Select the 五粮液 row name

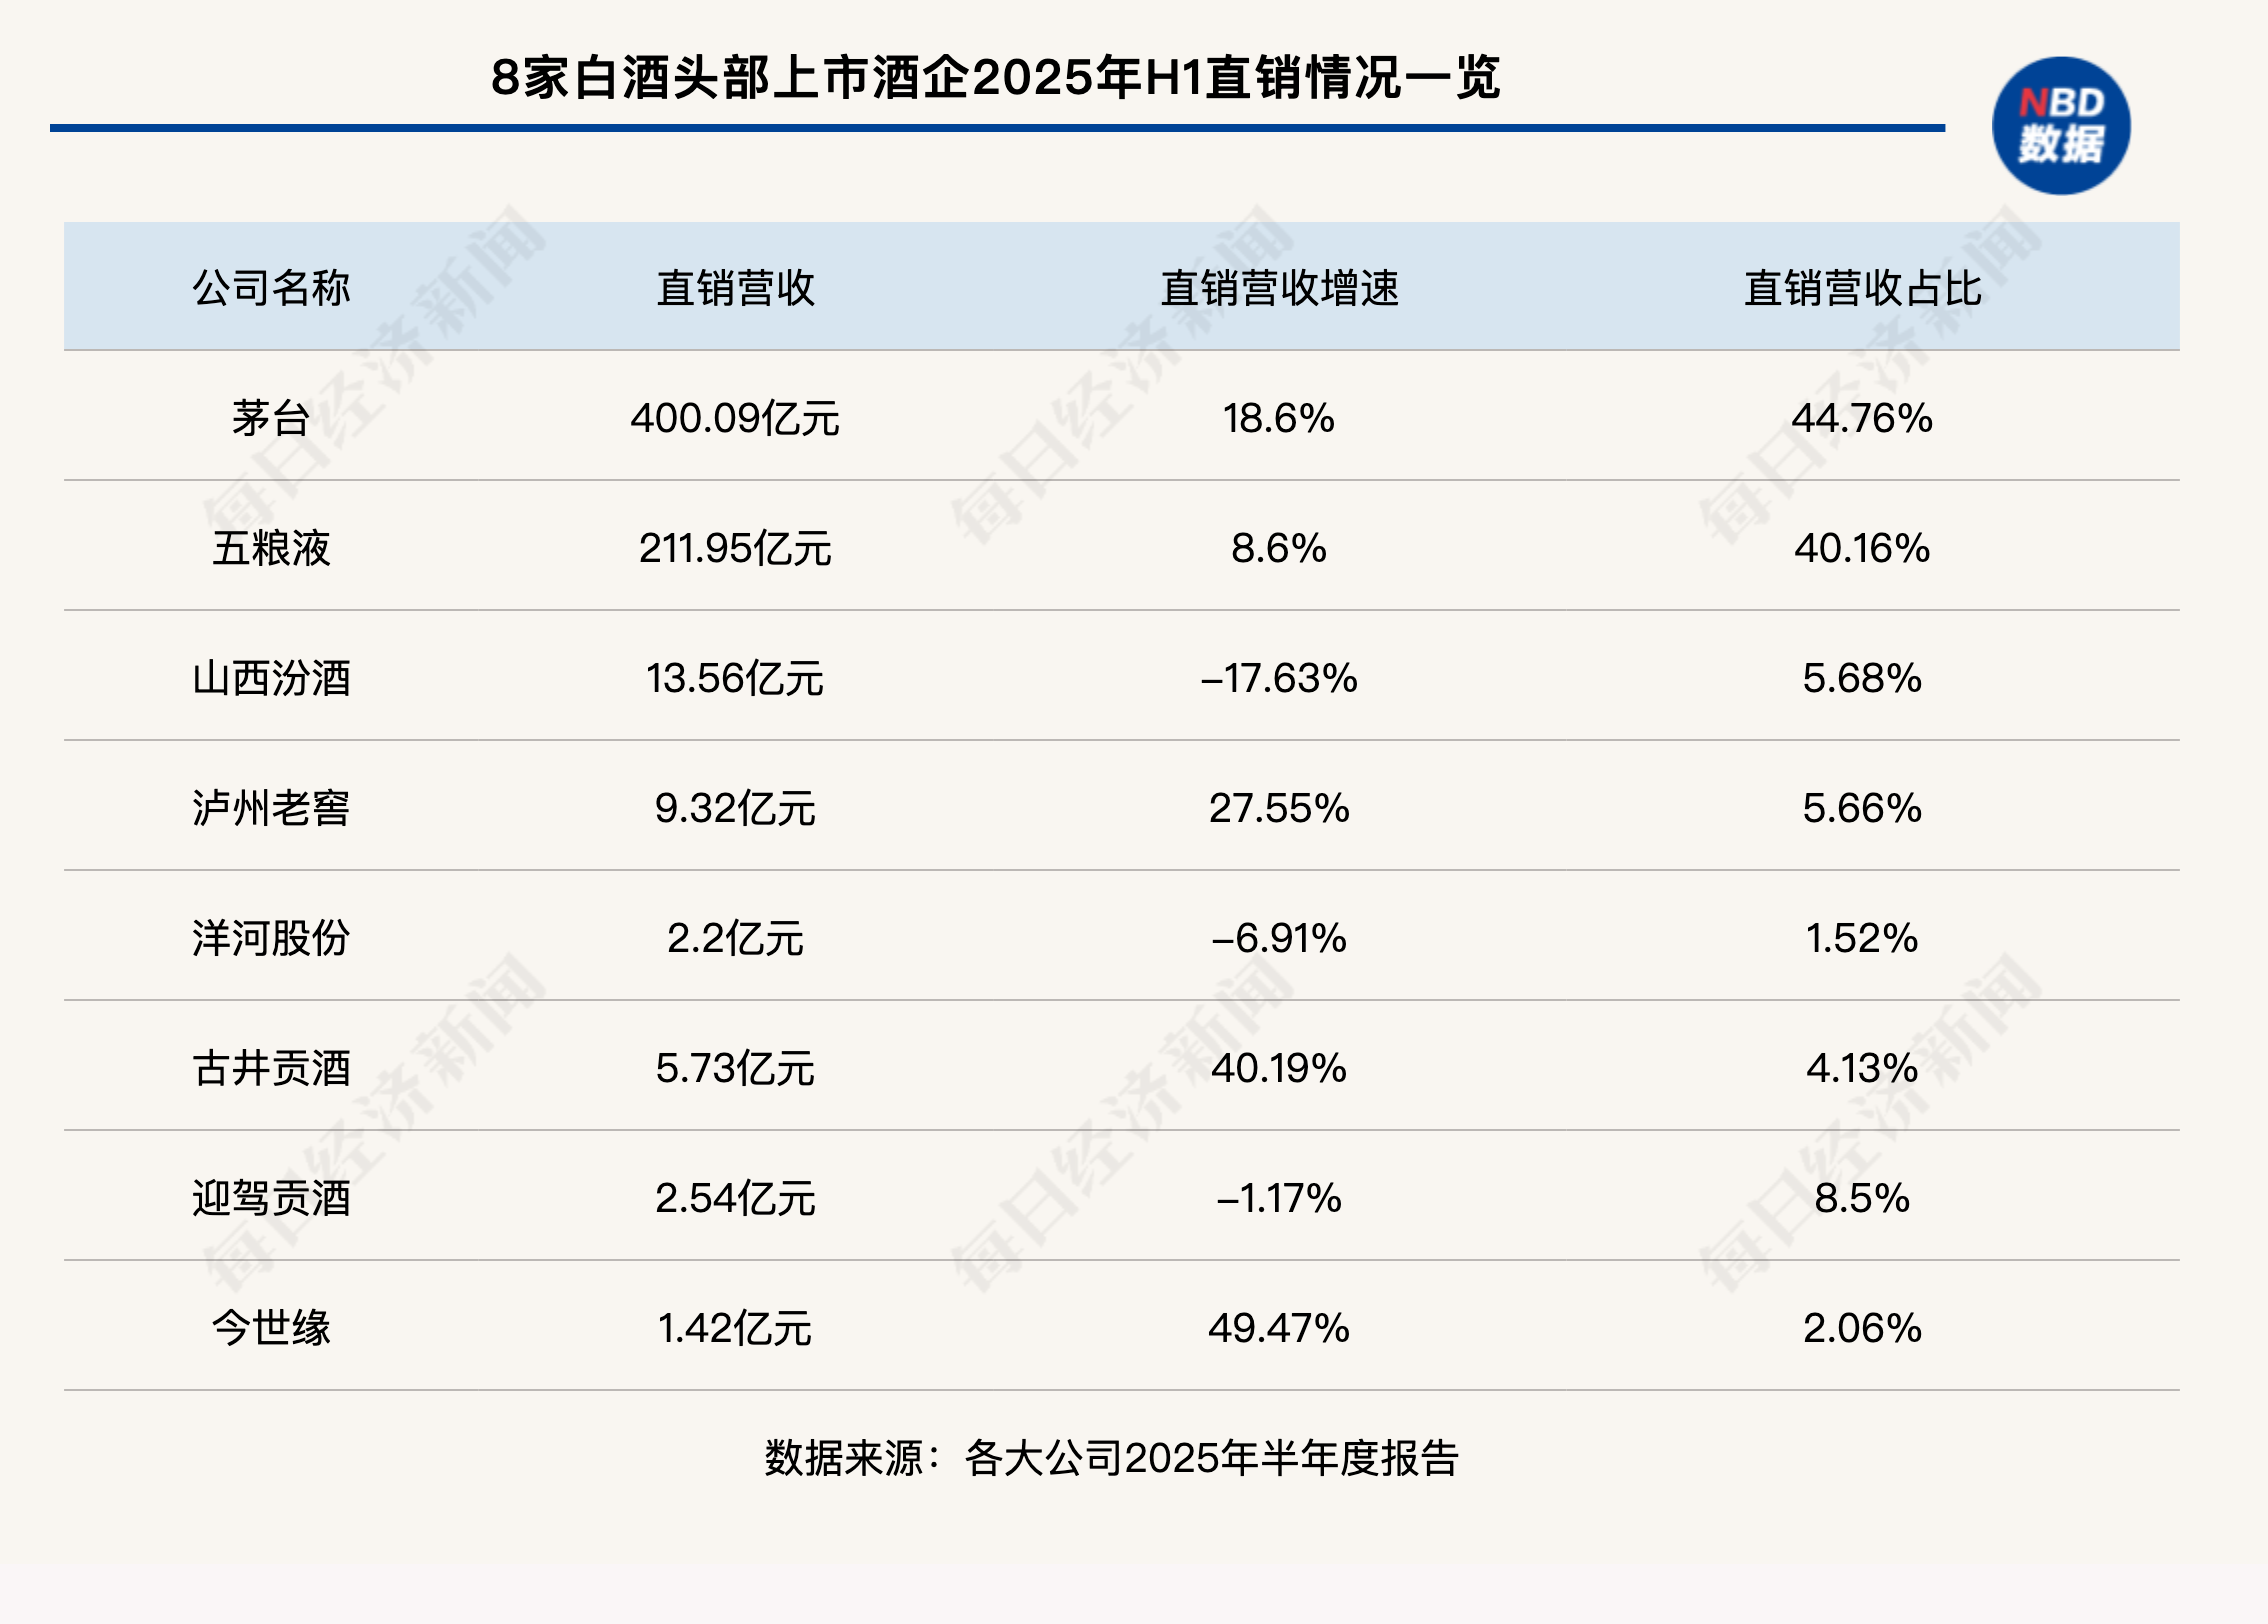point(271,548)
